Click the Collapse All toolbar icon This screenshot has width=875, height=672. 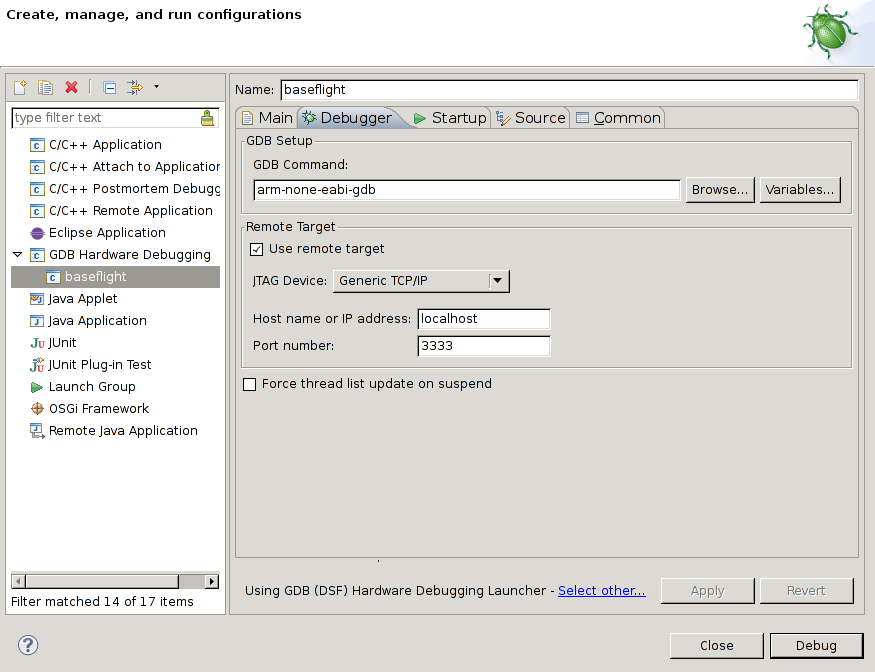(x=110, y=87)
